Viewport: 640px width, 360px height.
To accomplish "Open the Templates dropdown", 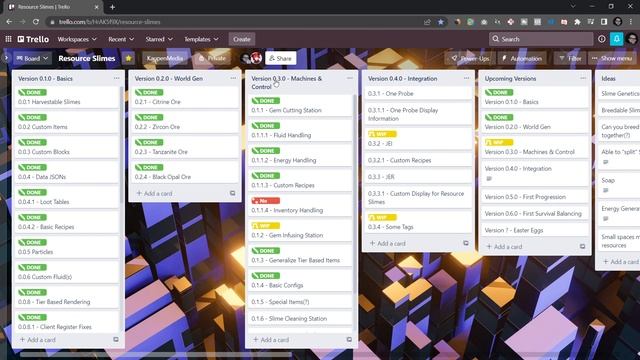I will 201,39.
